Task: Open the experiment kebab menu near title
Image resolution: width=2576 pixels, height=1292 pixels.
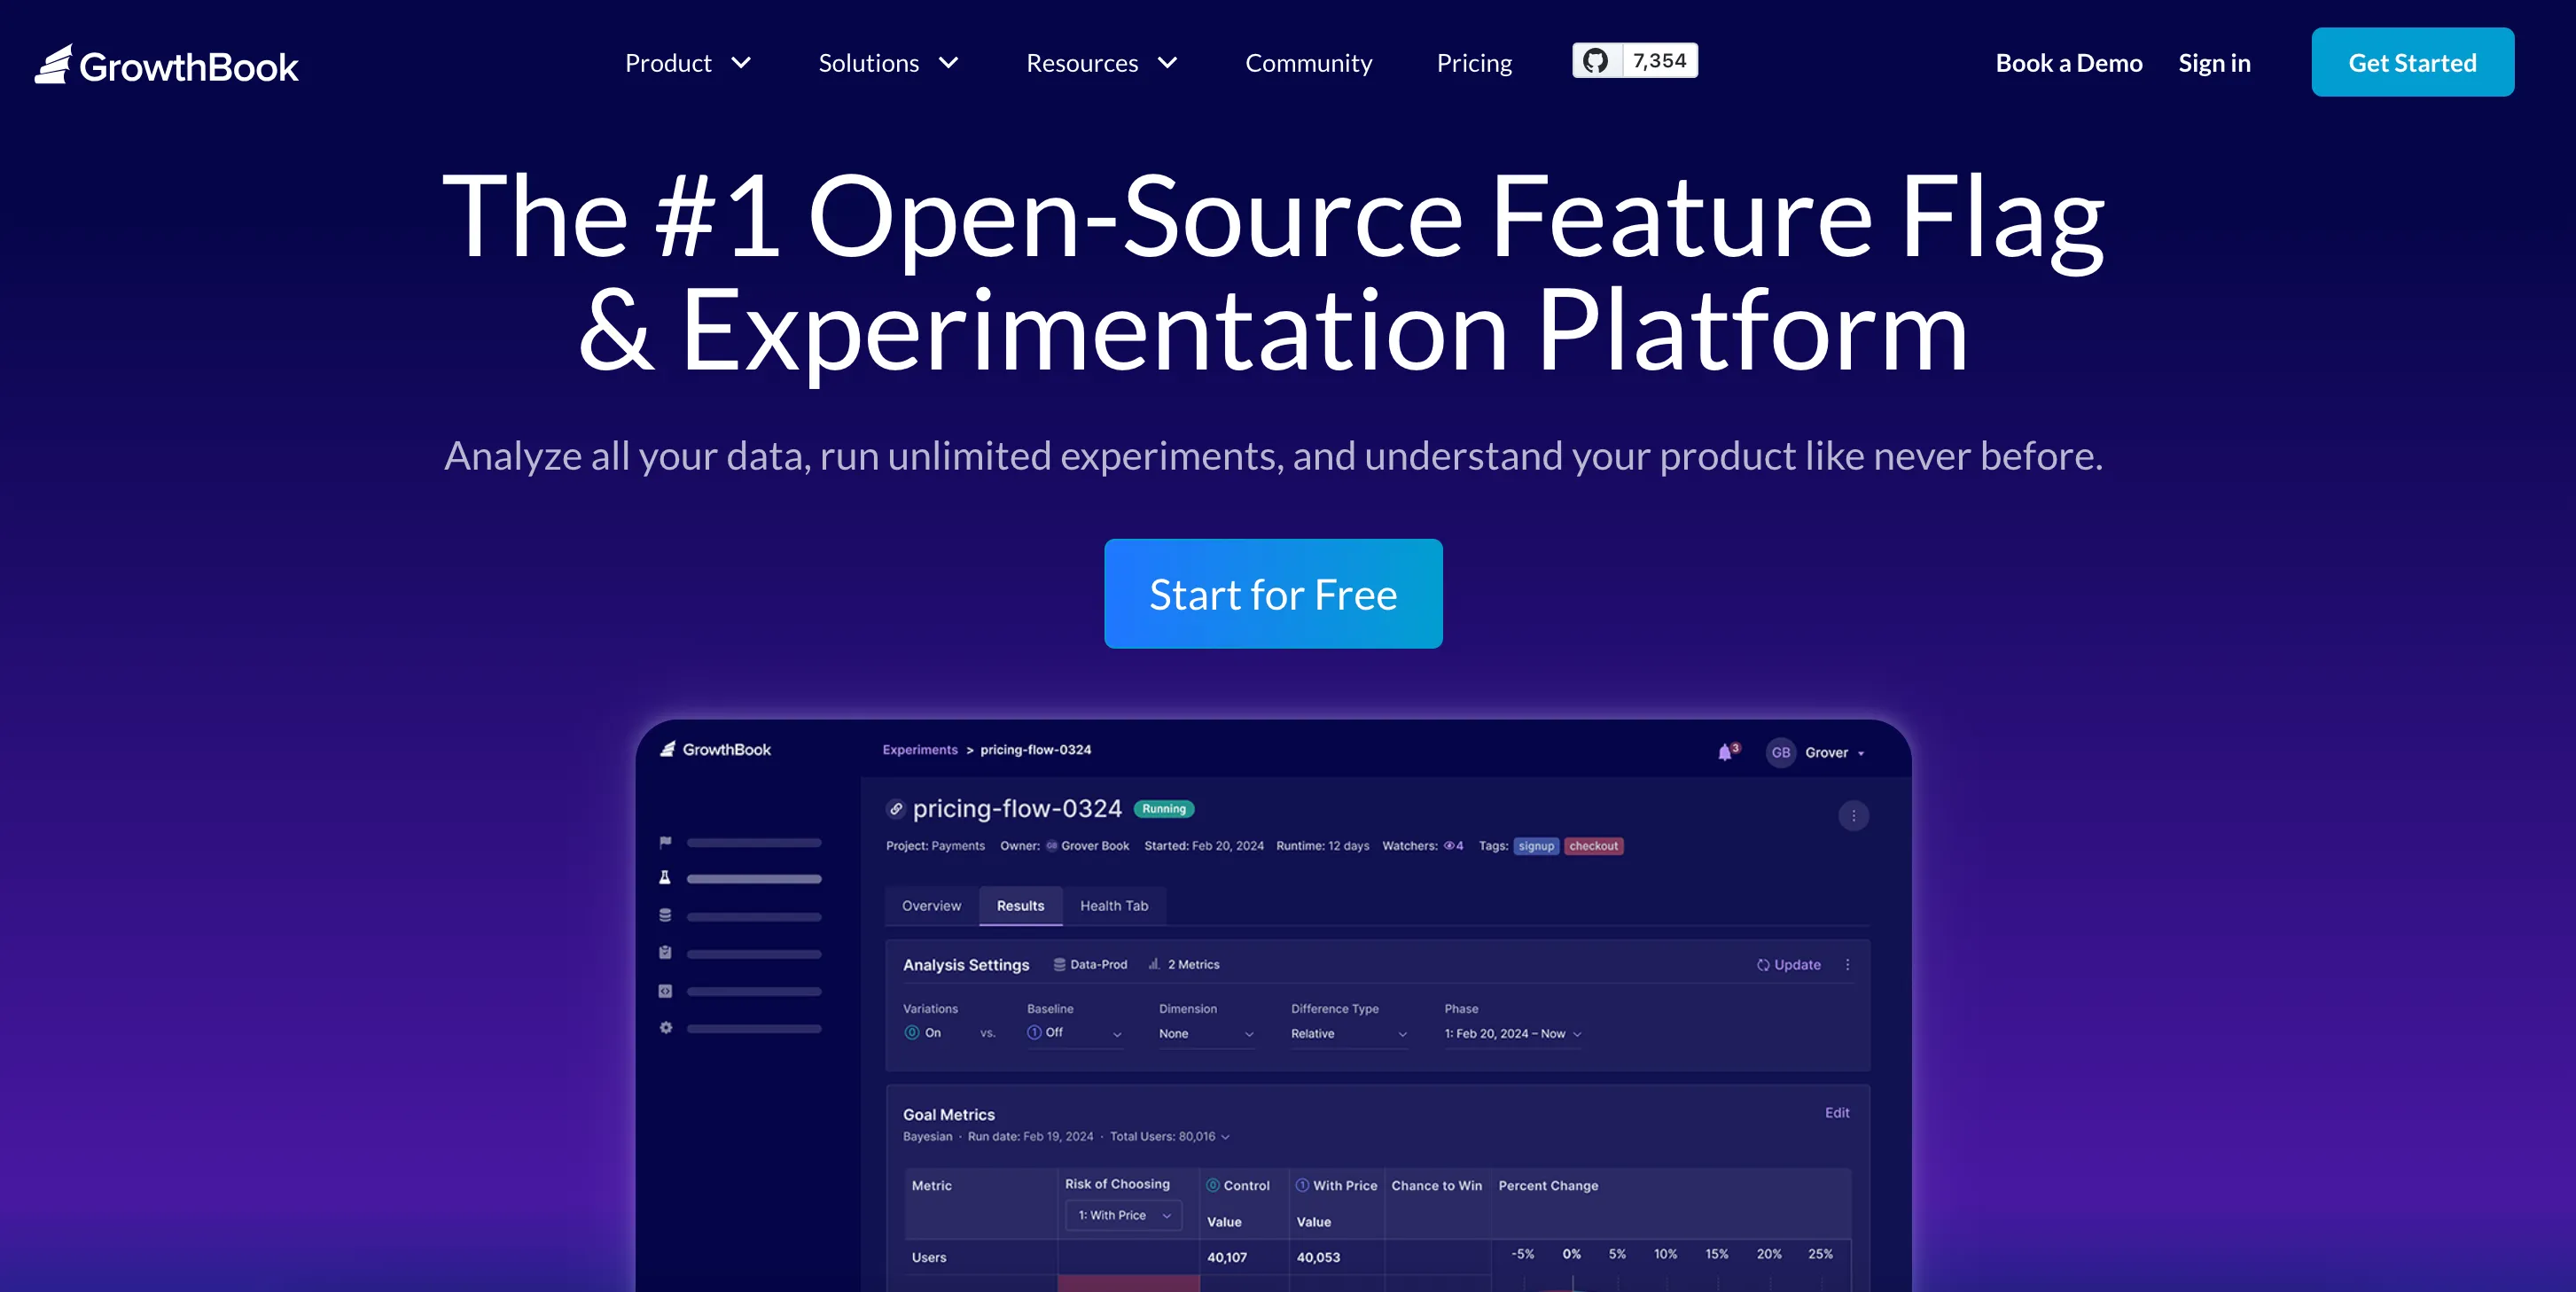Action: pyautogui.click(x=1853, y=816)
